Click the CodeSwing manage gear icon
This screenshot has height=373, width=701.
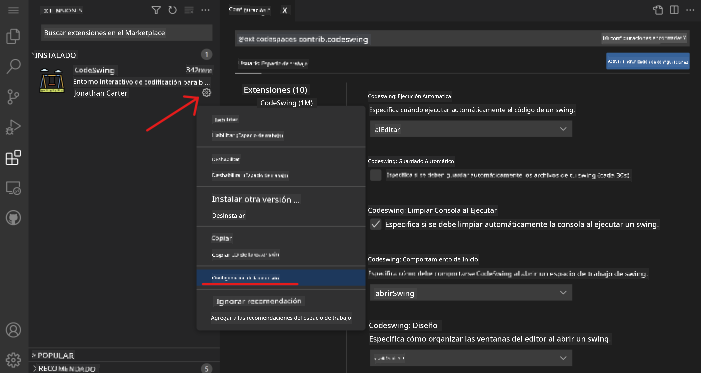(206, 93)
